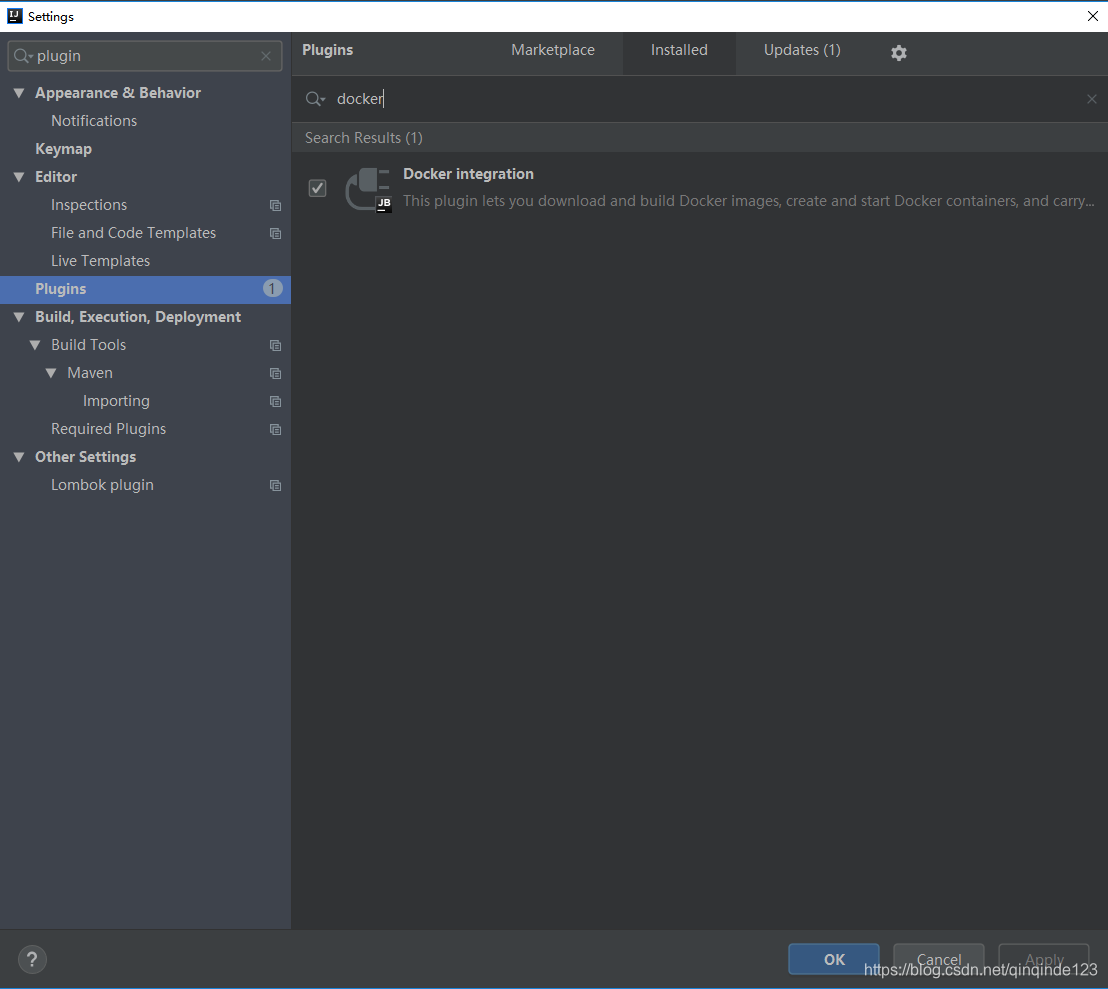The height and width of the screenshot is (989, 1108).
Task: Click project-level icon beside Required Plugins
Action: pos(276,430)
